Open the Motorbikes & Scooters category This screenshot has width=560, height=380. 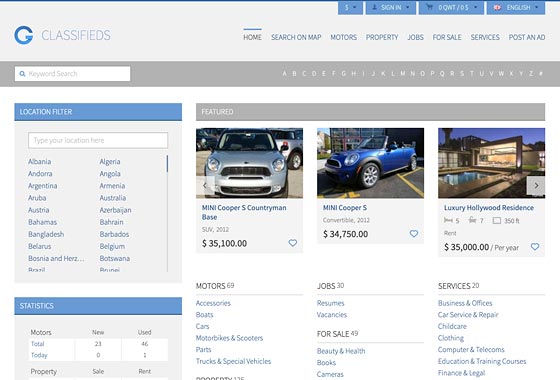pos(229,338)
